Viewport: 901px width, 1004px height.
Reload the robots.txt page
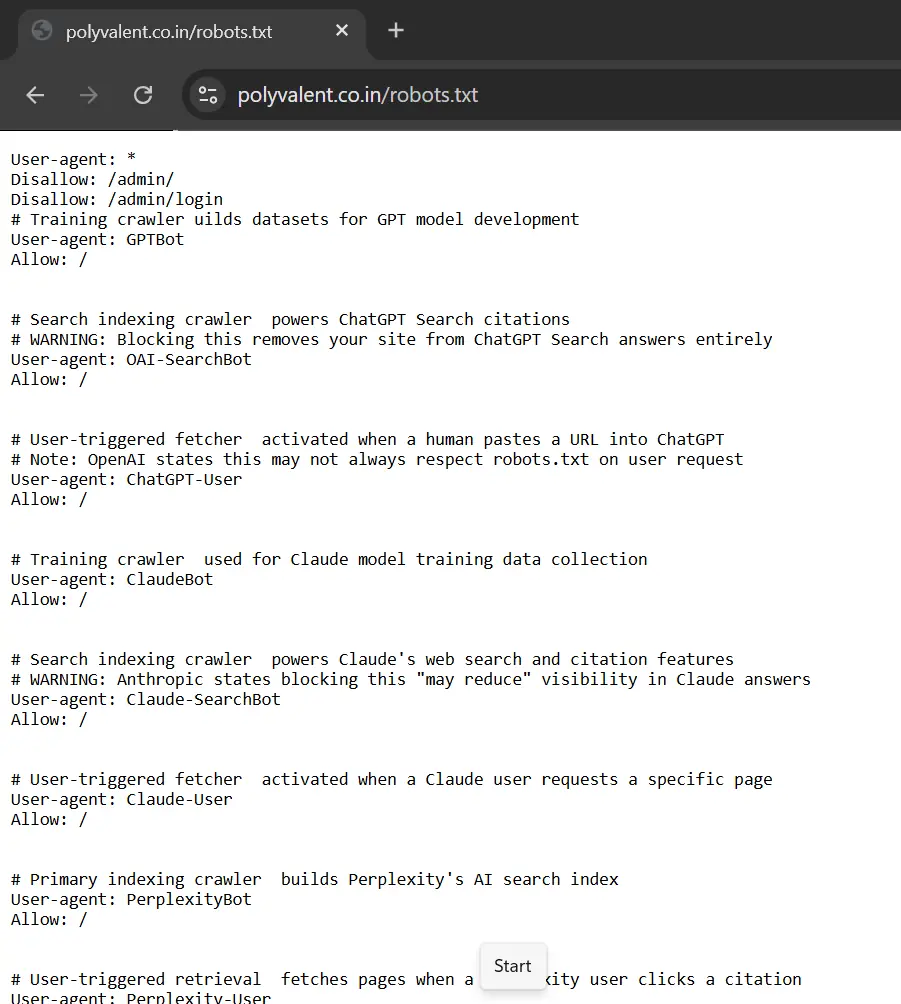143,95
